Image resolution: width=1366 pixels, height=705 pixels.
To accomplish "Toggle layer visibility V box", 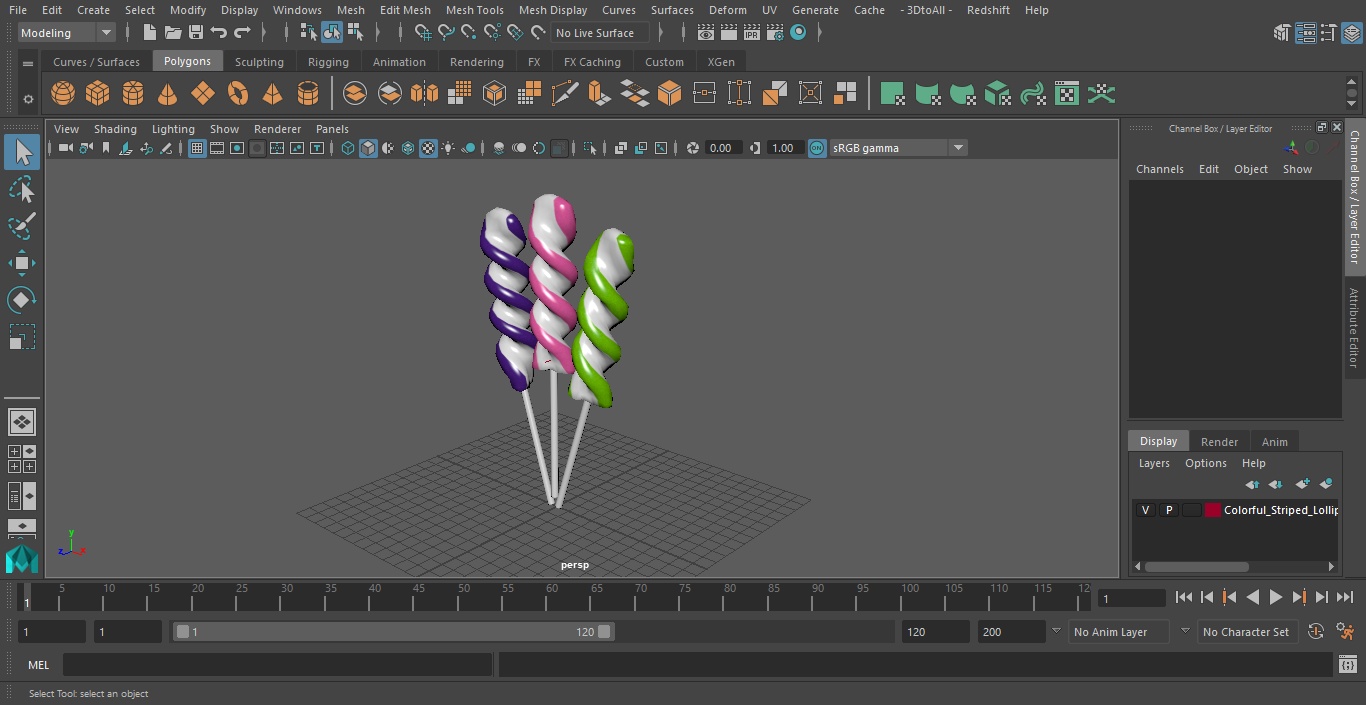I will 1145,510.
